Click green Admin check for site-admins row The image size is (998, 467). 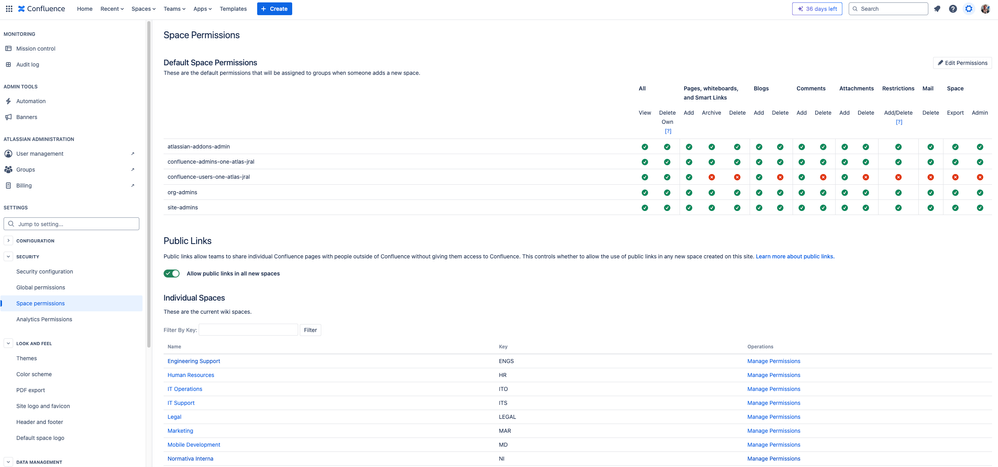pyautogui.click(x=980, y=207)
